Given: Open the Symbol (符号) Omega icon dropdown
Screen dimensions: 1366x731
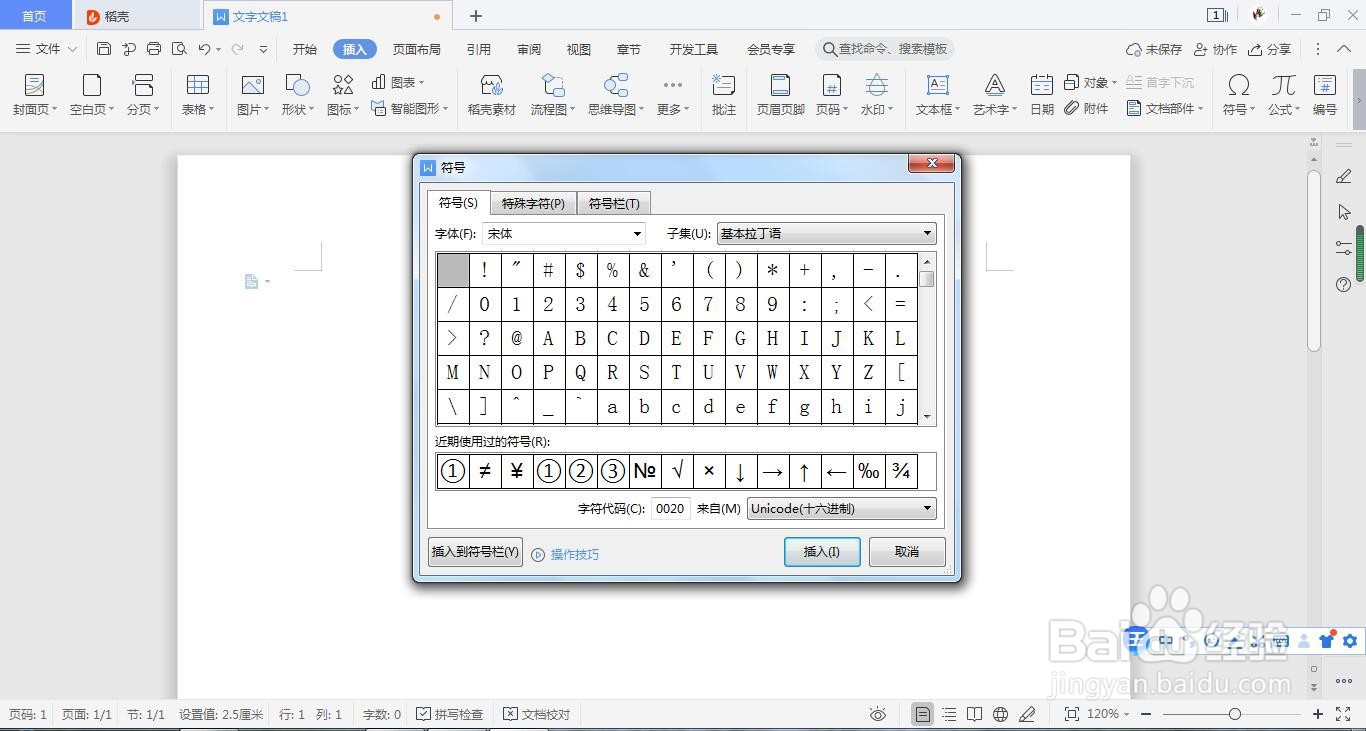Looking at the screenshot, I should [1238, 95].
